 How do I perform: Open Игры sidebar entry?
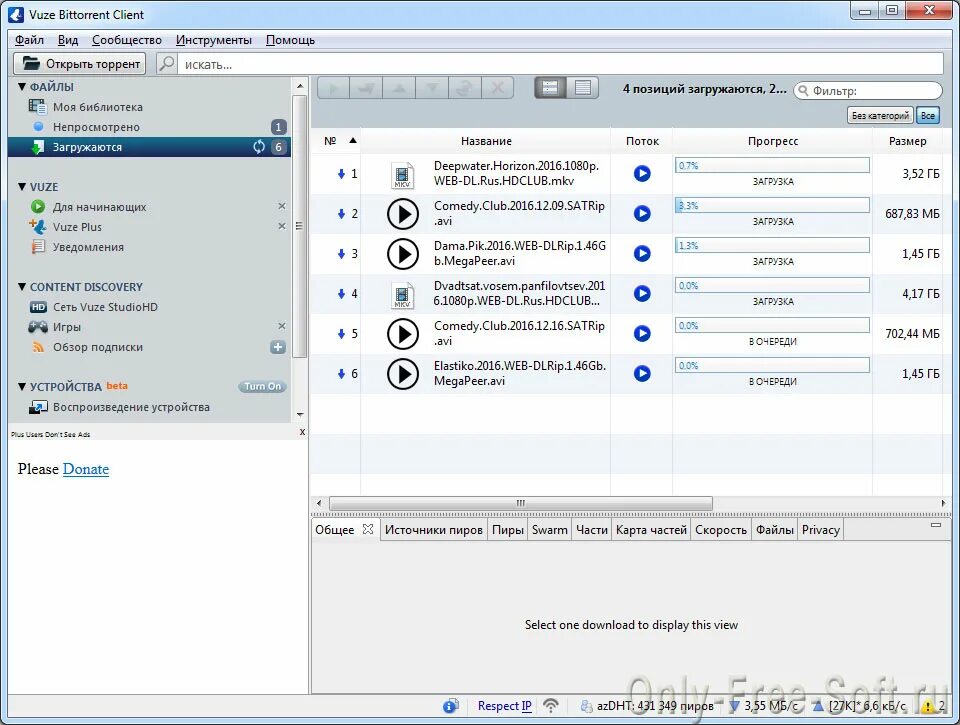149,327
